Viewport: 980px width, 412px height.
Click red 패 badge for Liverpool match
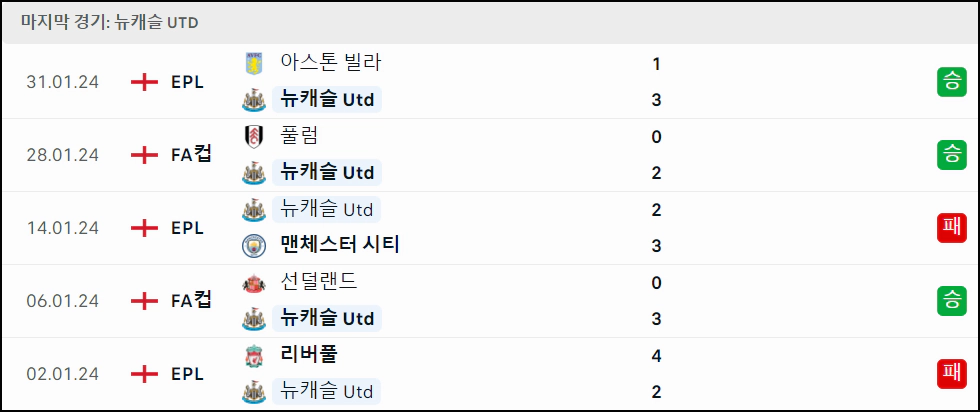[x=951, y=374]
